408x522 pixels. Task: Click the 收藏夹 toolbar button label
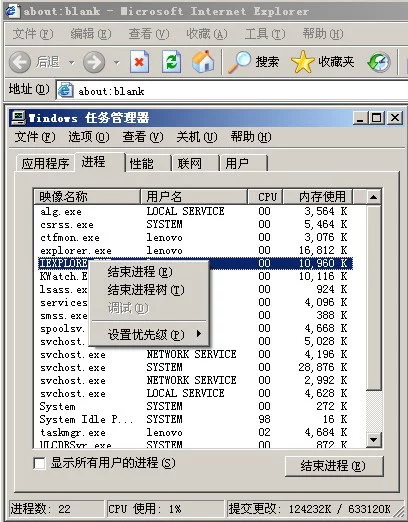336,62
